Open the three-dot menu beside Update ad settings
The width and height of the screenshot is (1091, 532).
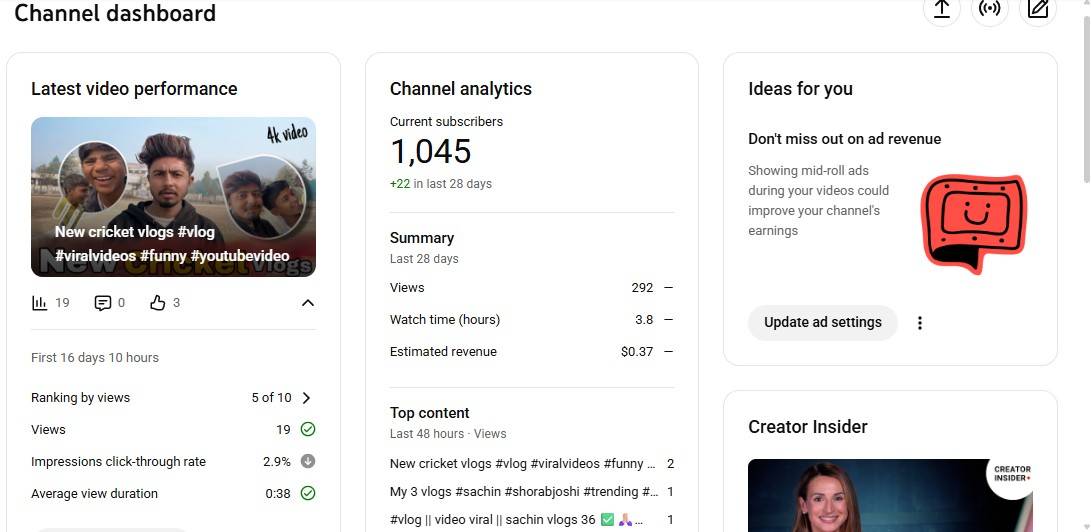pos(920,323)
